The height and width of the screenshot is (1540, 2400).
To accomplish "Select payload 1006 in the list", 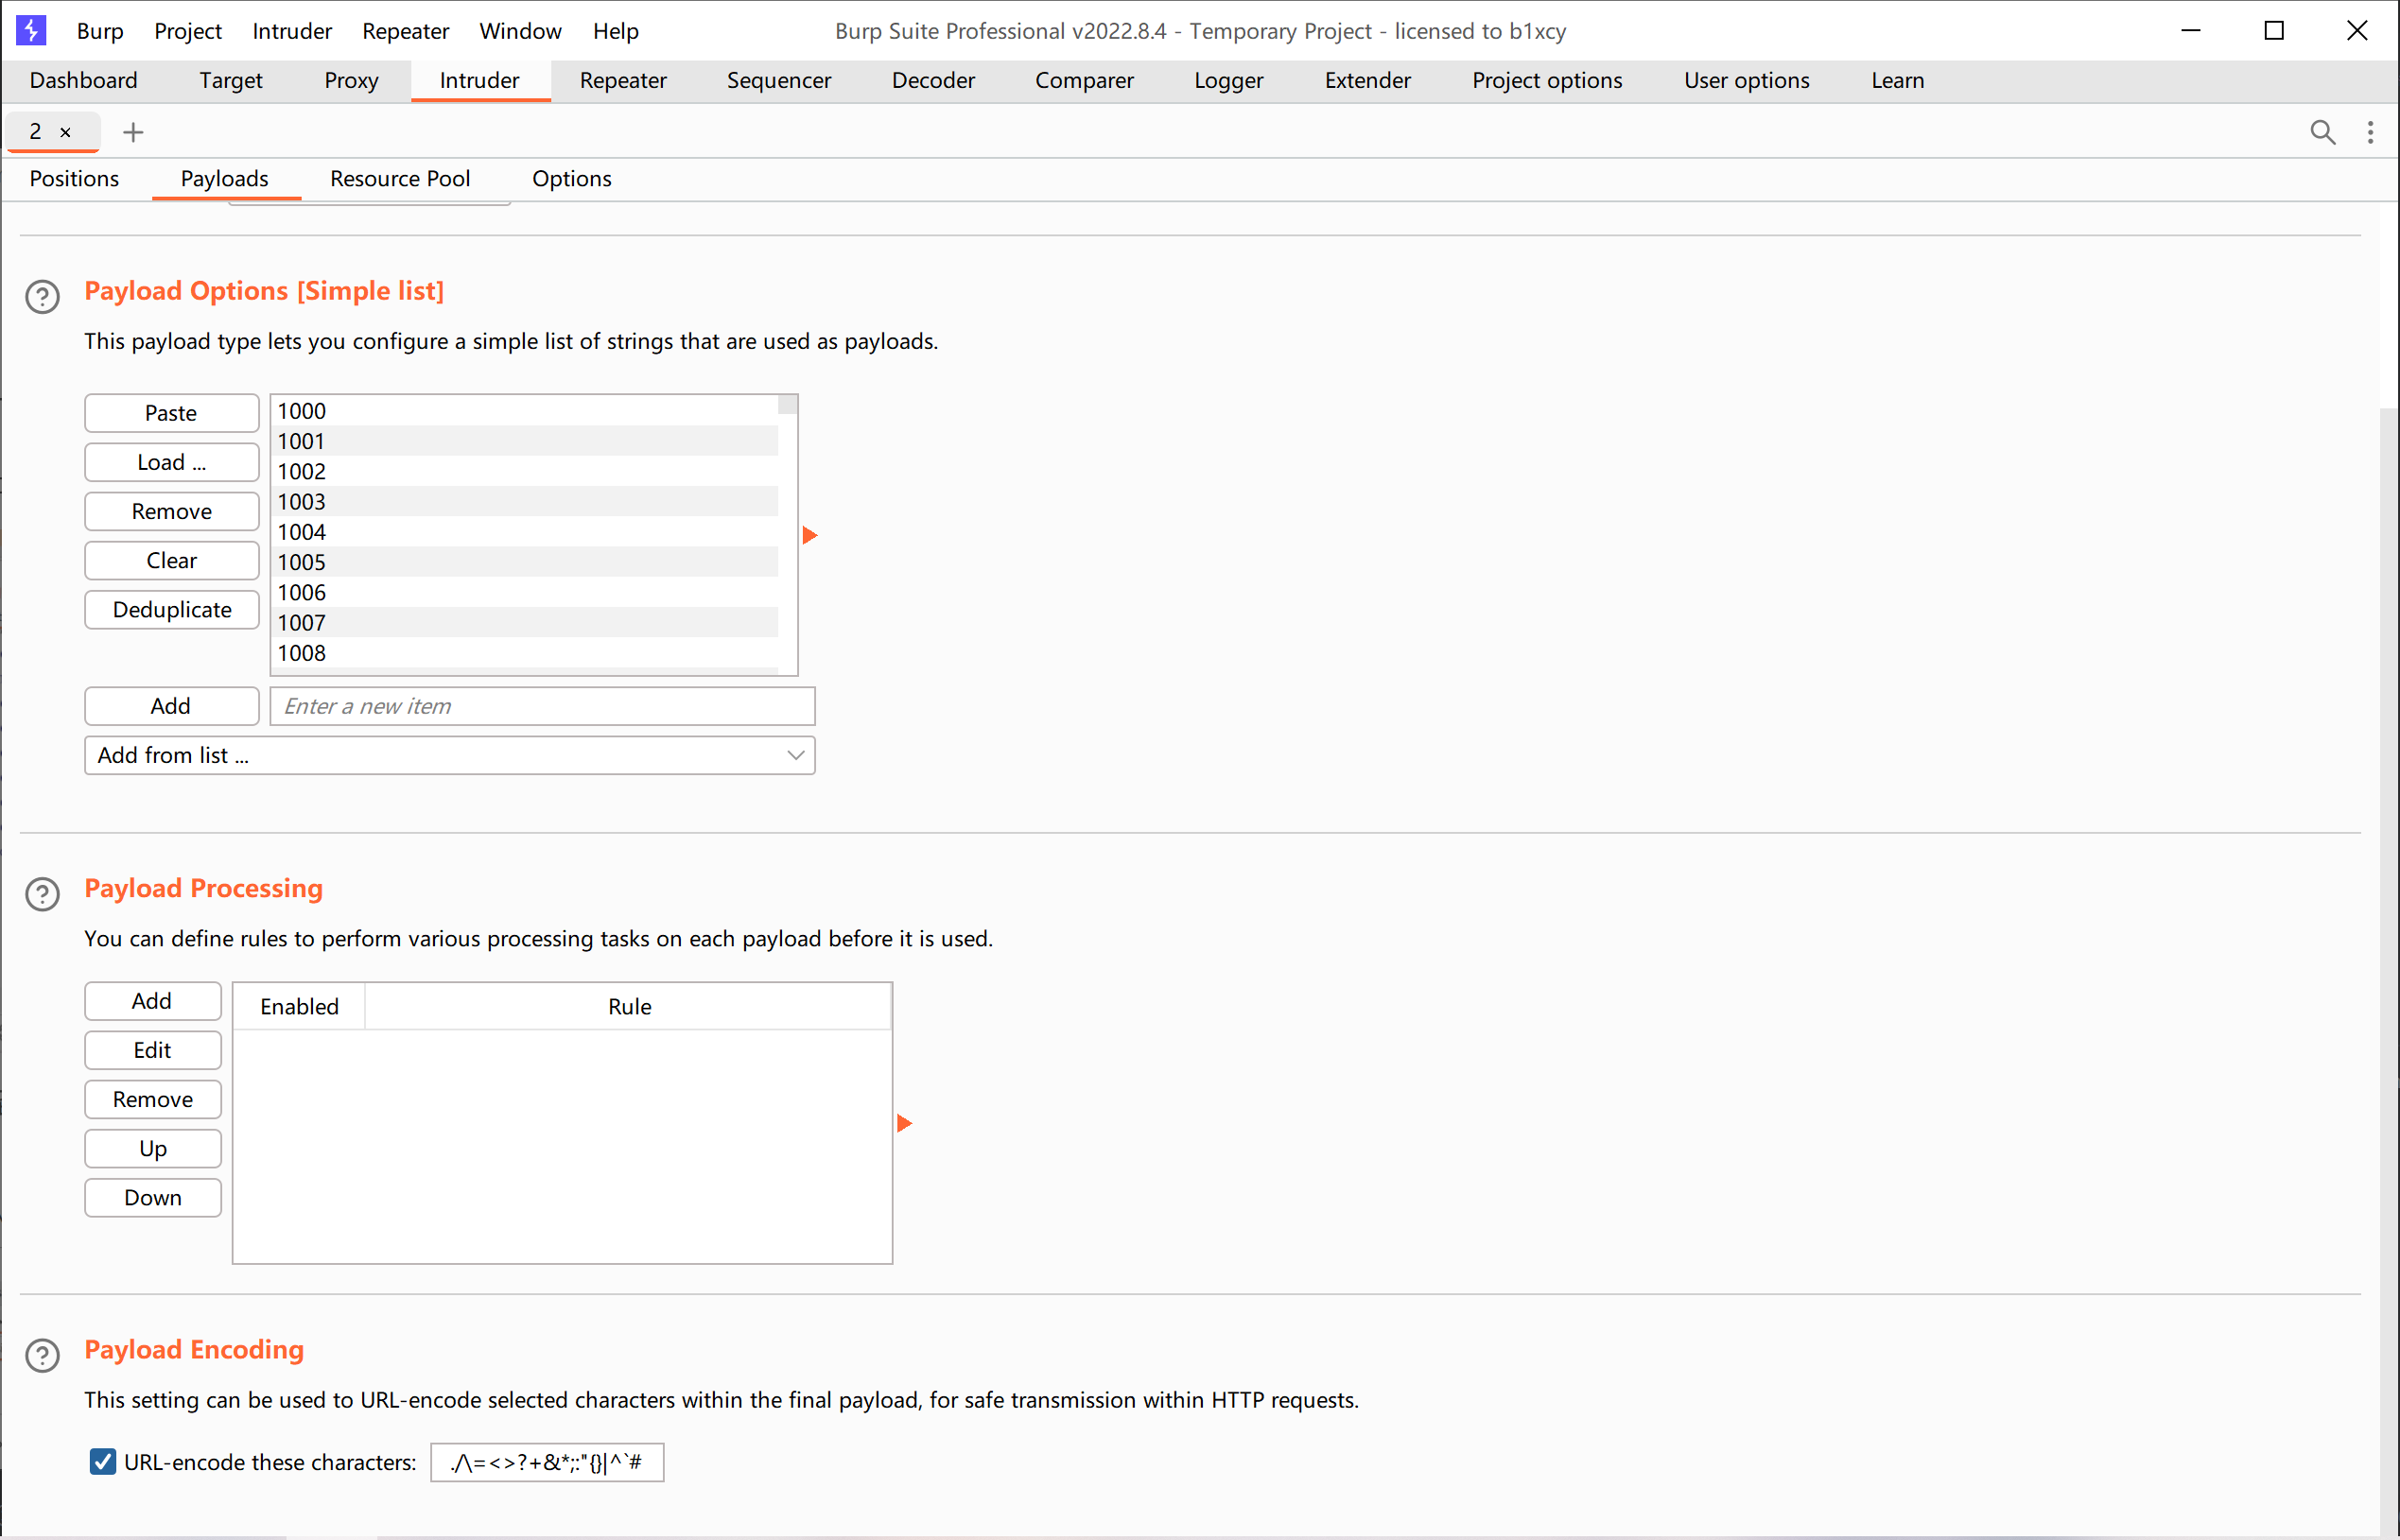I will pyautogui.click(x=525, y=592).
